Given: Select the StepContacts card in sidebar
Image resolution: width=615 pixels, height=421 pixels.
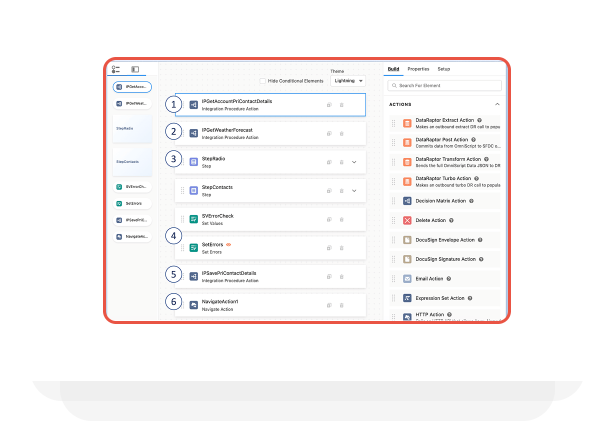Looking at the screenshot, I should [132, 162].
